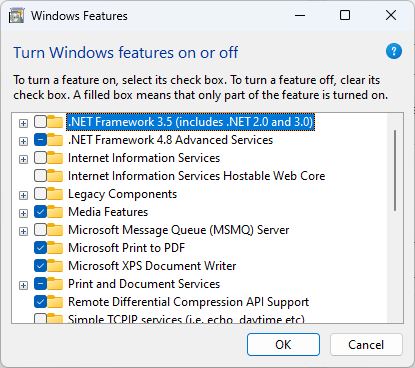Expand the .NET Framework 4.8 Advanced Services node
The image size is (415, 368).
(23, 141)
